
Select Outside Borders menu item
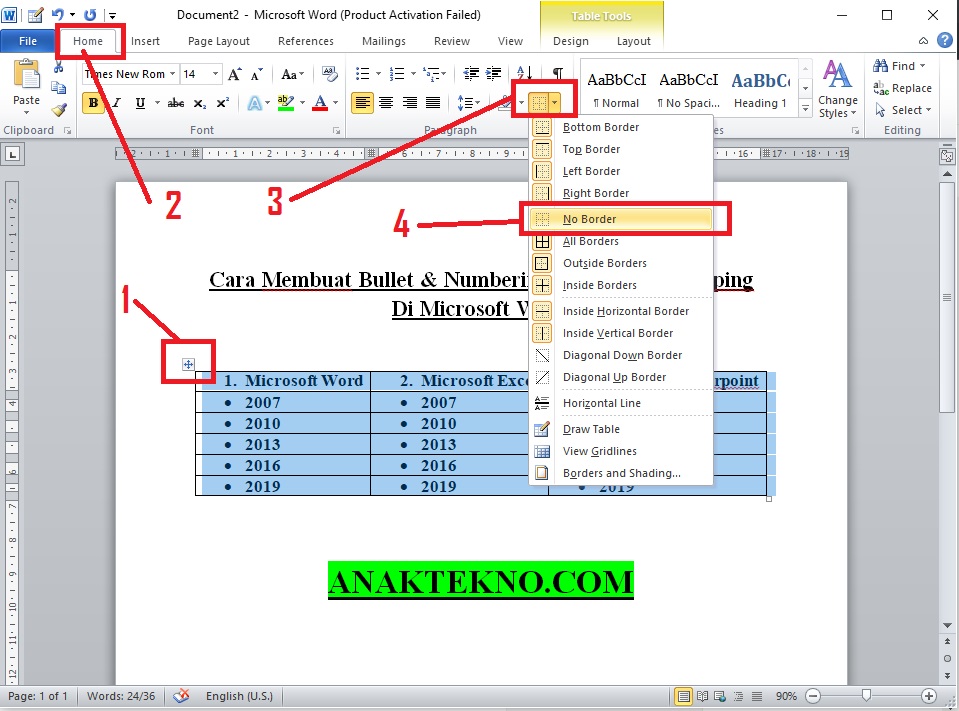coord(620,263)
